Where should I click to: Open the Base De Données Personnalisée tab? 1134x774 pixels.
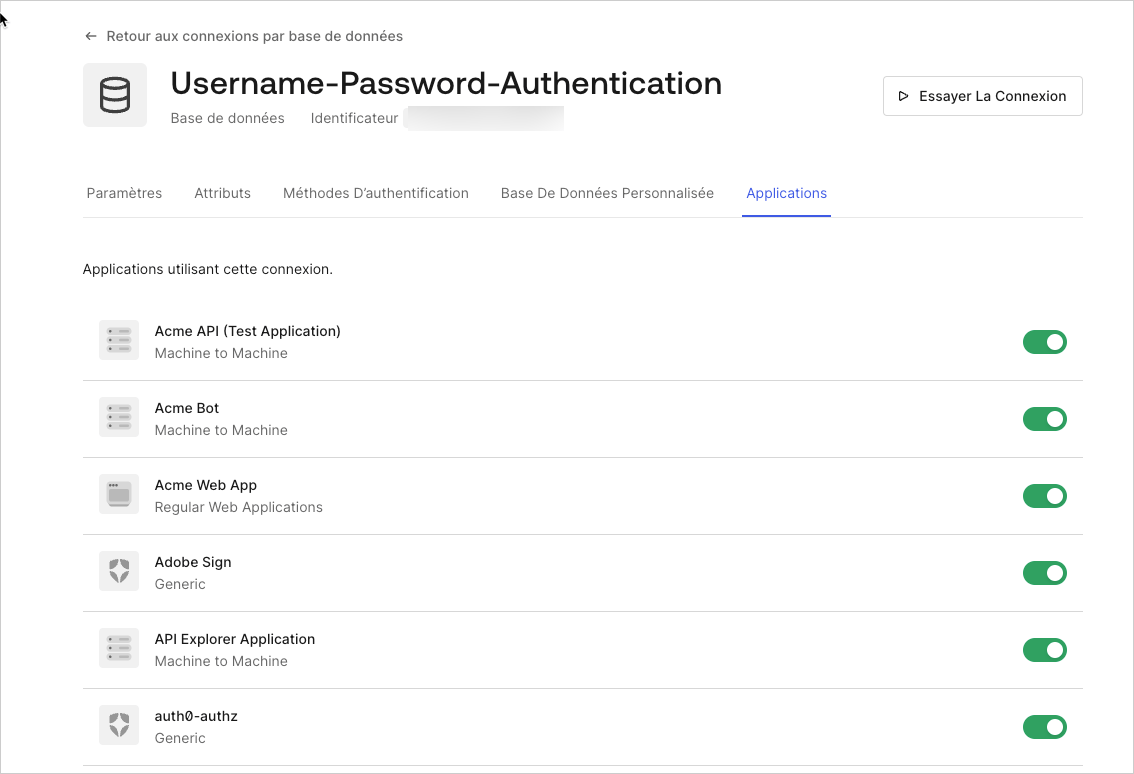pos(608,193)
